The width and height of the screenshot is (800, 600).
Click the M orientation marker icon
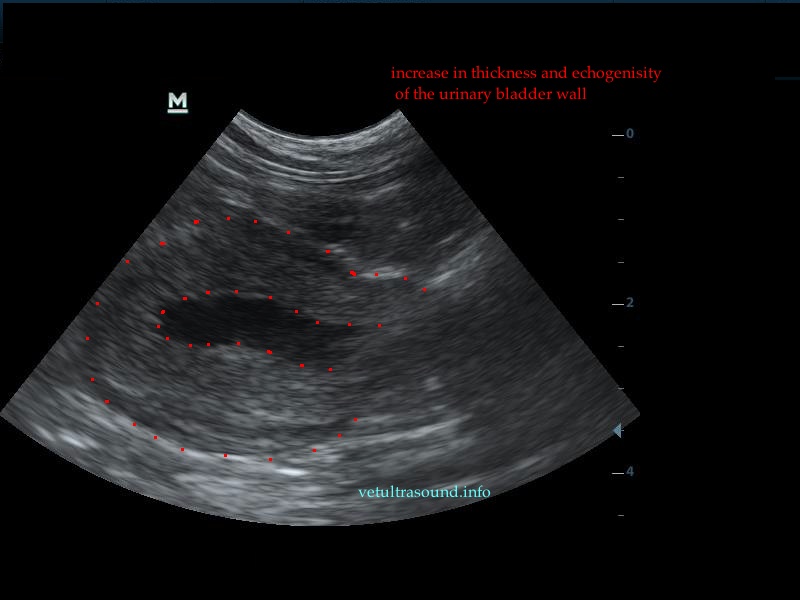(178, 101)
